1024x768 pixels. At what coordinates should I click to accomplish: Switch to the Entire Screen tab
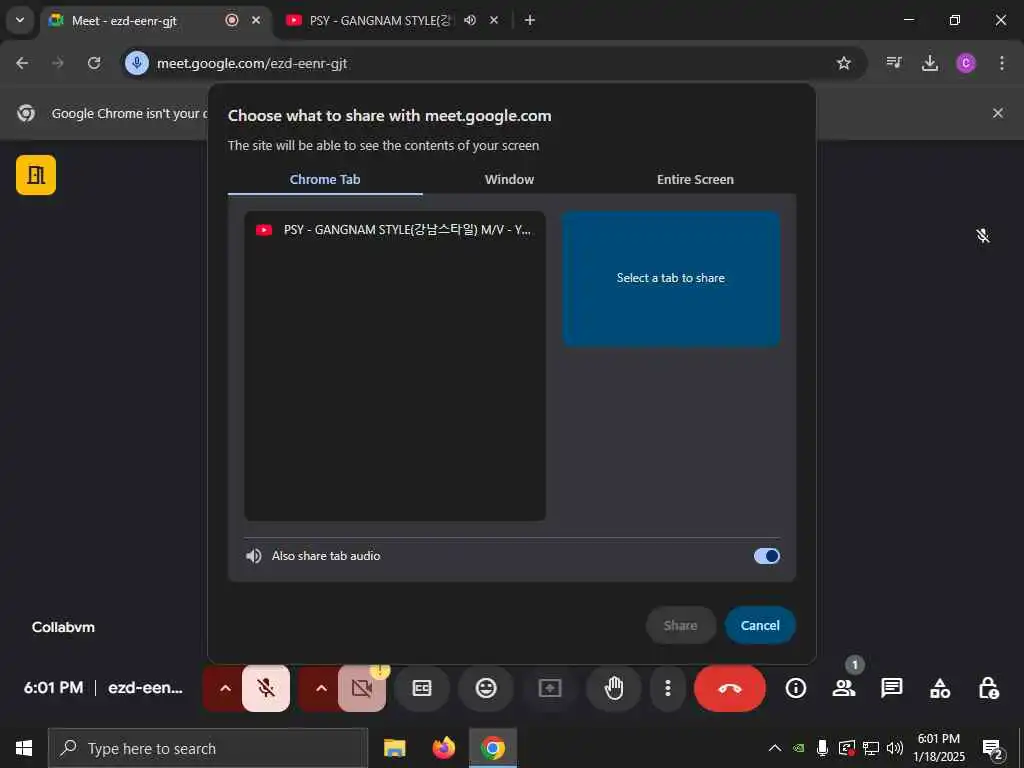pyautogui.click(x=695, y=180)
